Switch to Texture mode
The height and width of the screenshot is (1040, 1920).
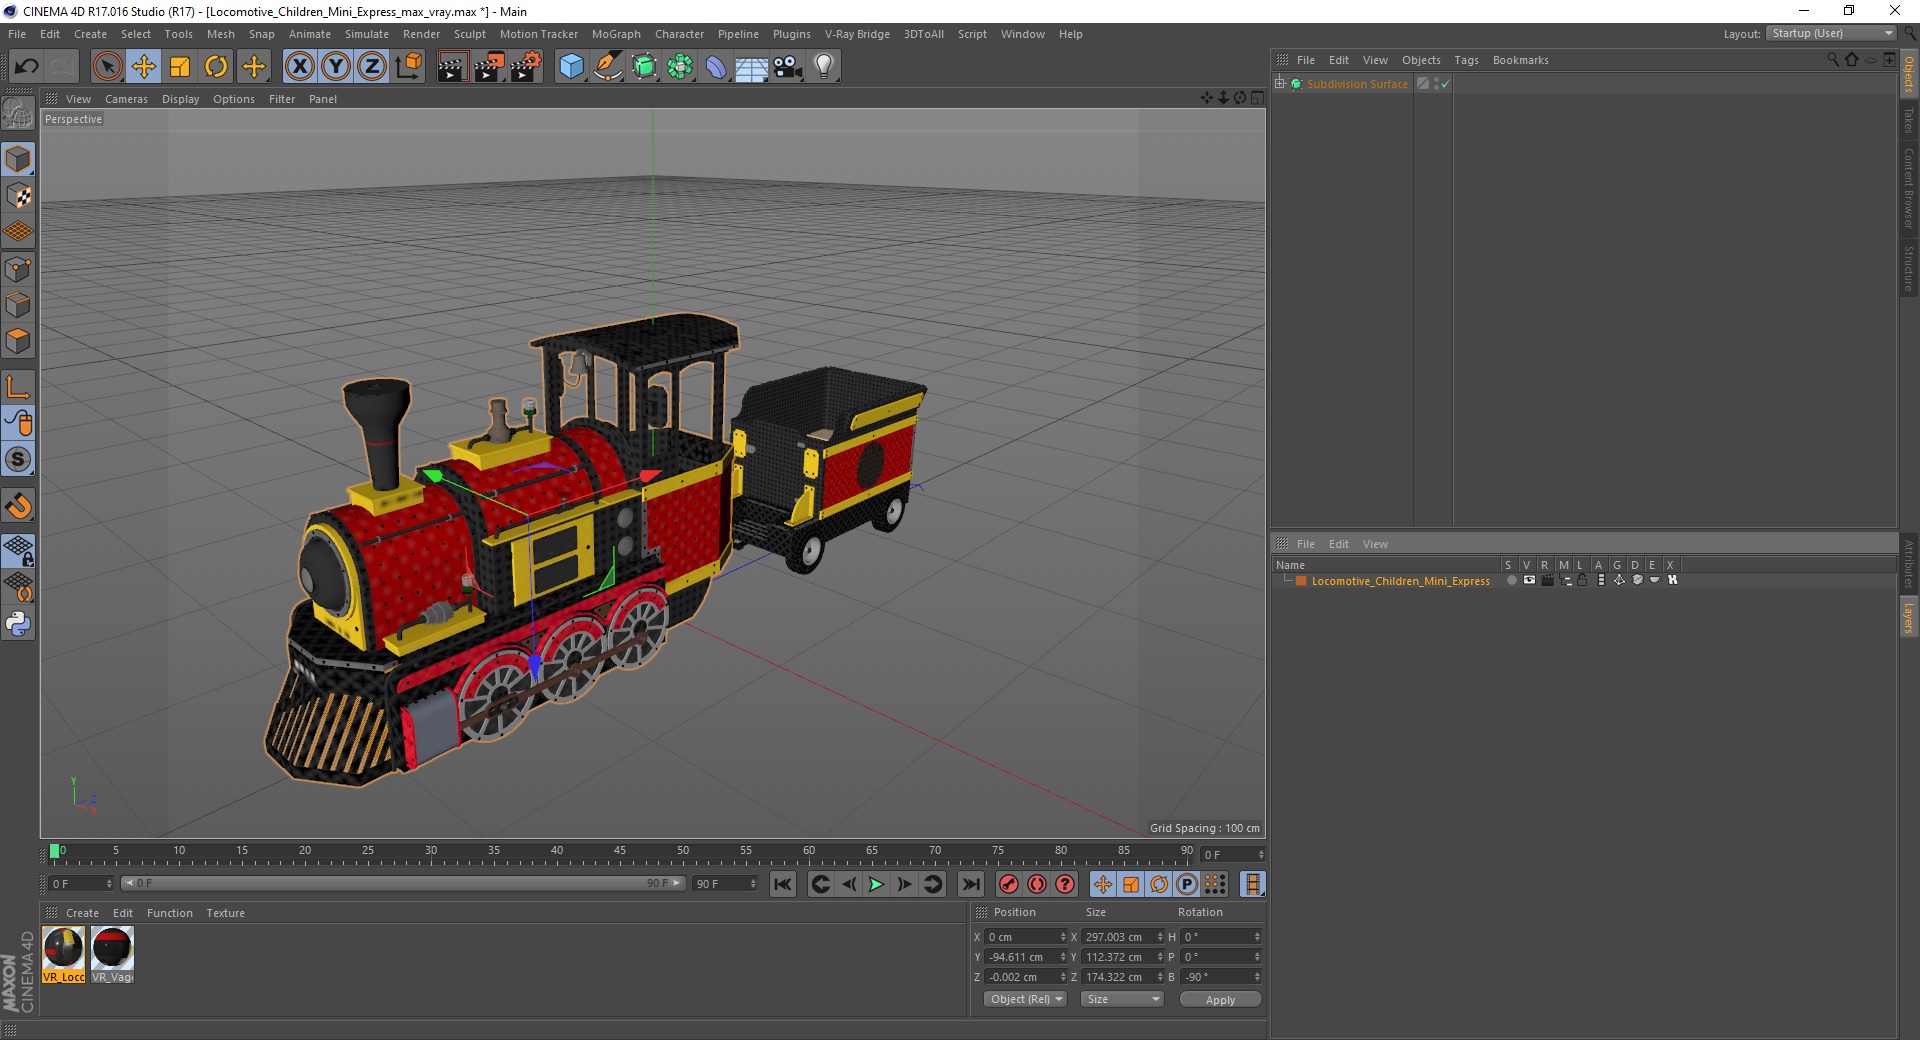click(x=18, y=195)
